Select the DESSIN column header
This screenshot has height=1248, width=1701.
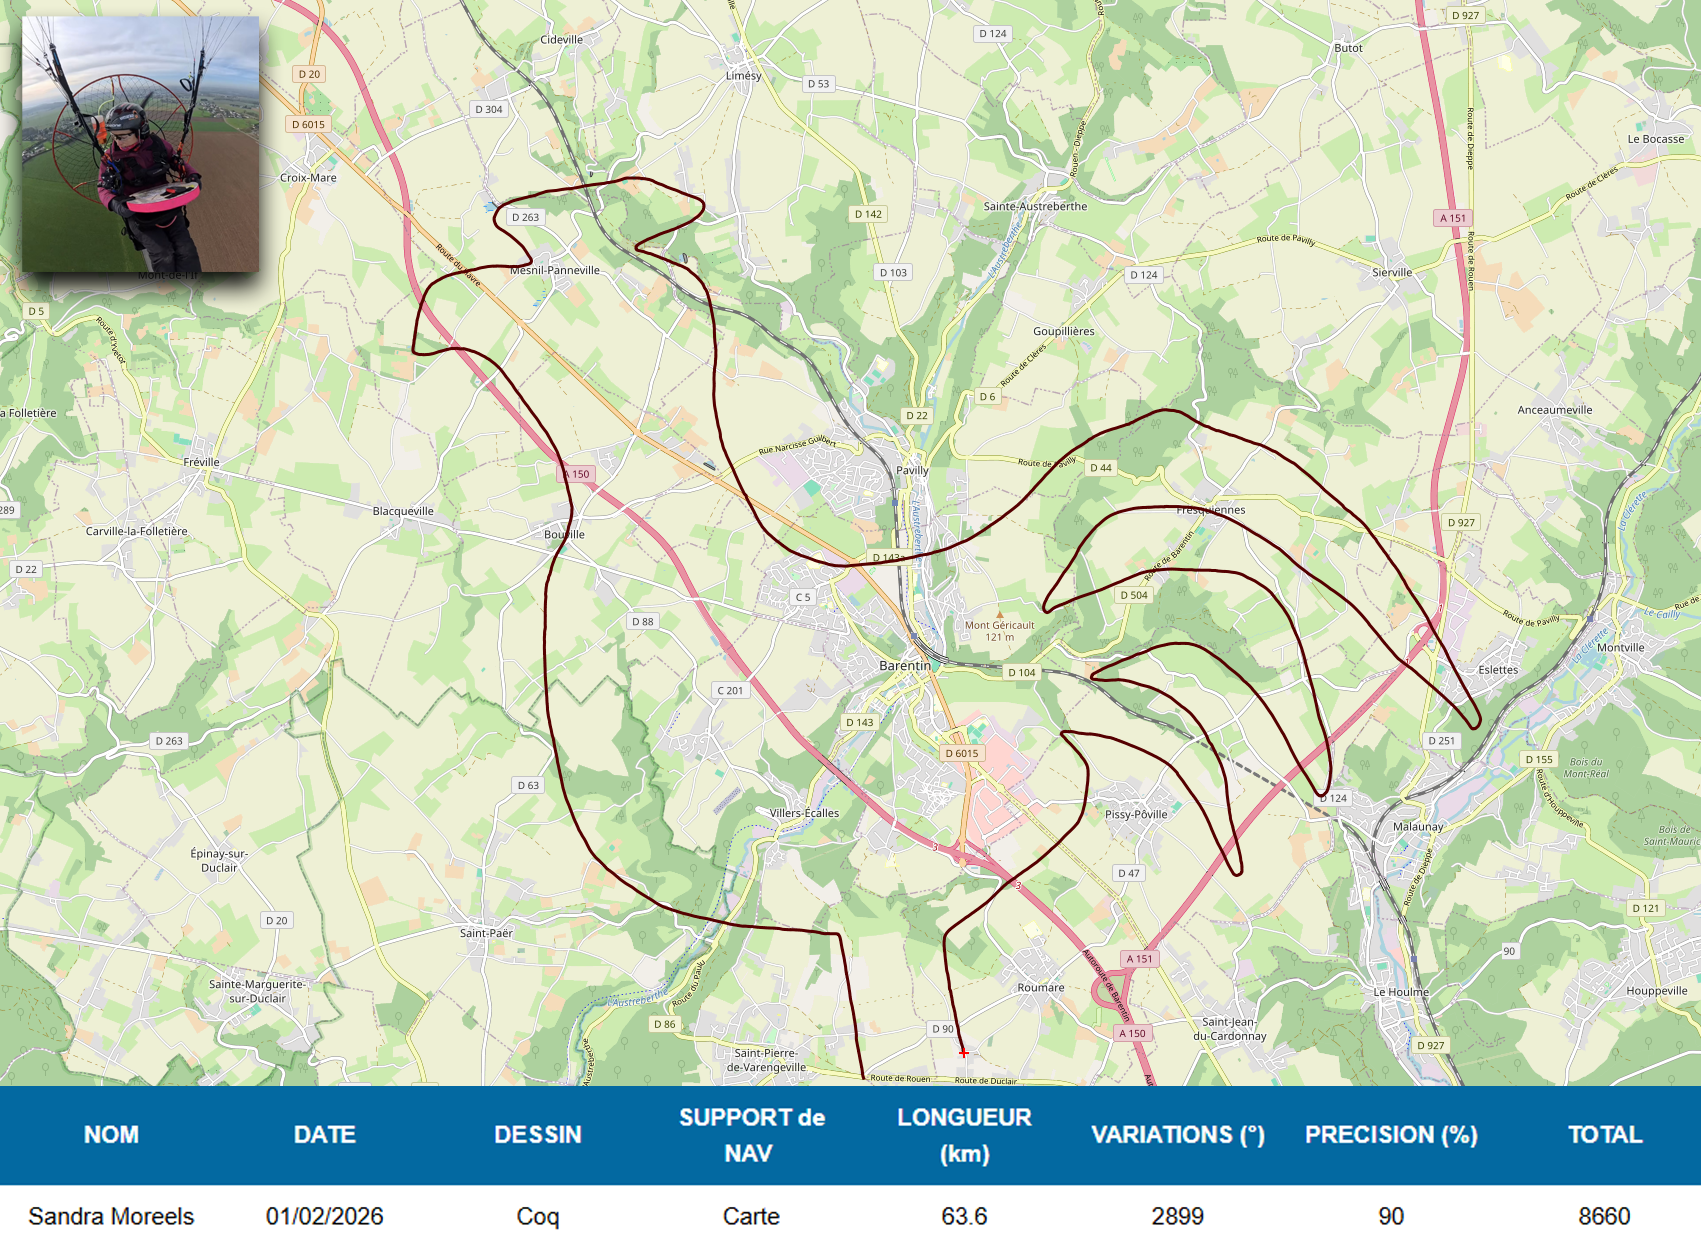click(537, 1135)
